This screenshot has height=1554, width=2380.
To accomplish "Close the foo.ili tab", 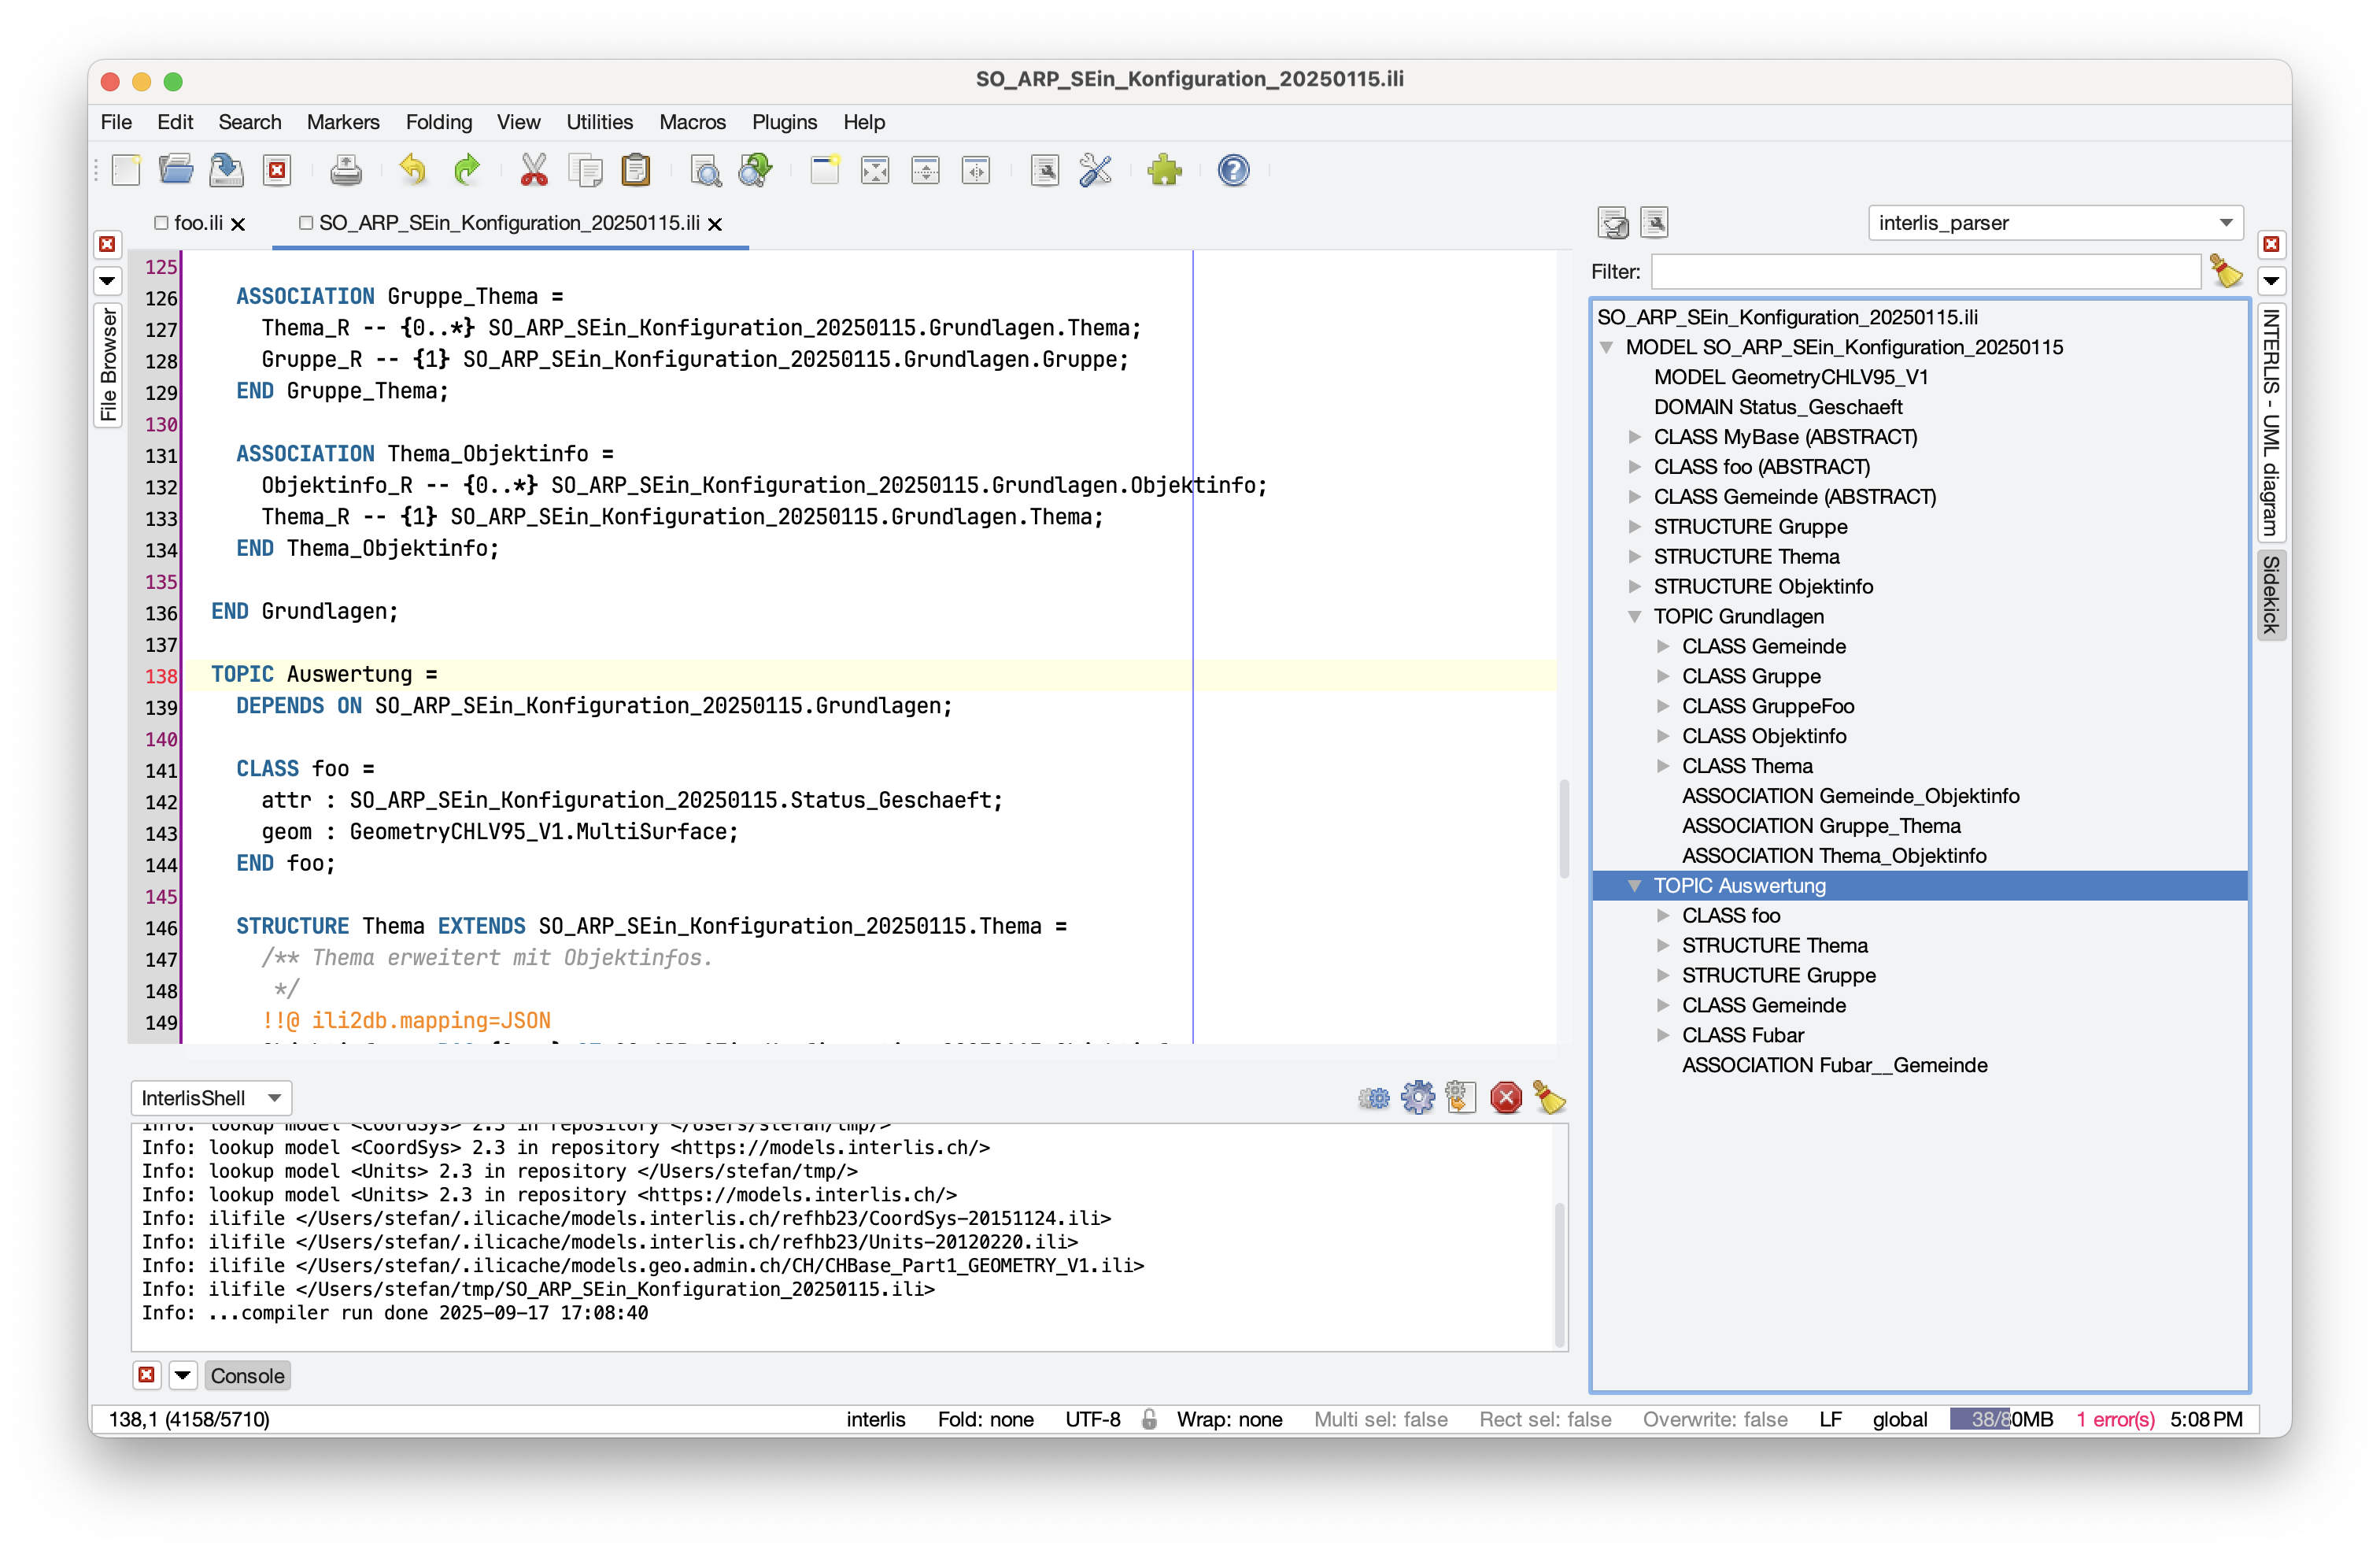I will [238, 224].
